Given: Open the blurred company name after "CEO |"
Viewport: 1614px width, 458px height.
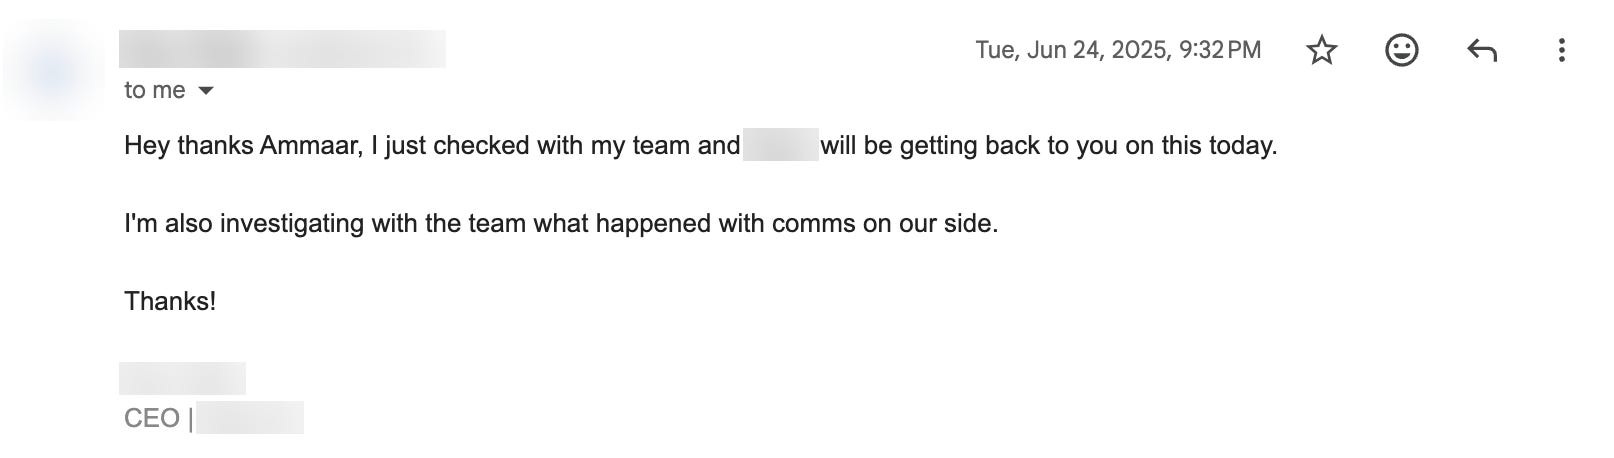Looking at the screenshot, I should pos(250,418).
